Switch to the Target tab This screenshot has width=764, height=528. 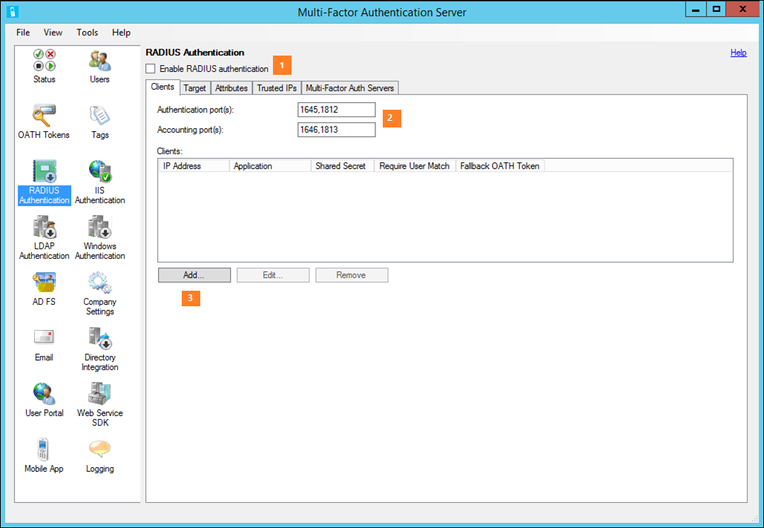(195, 88)
